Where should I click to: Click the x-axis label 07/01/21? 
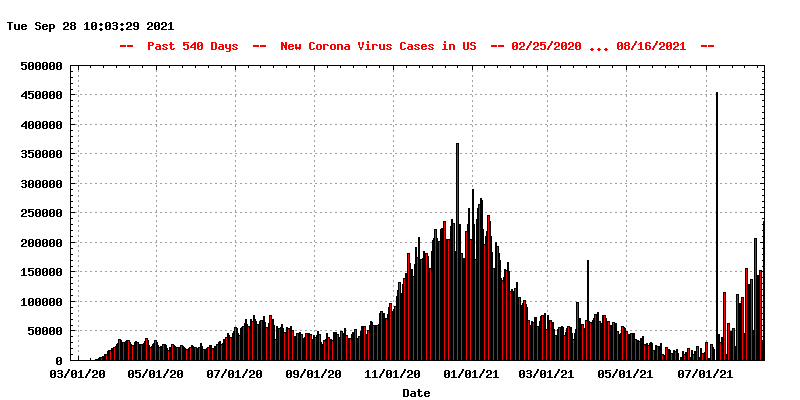(x=706, y=374)
